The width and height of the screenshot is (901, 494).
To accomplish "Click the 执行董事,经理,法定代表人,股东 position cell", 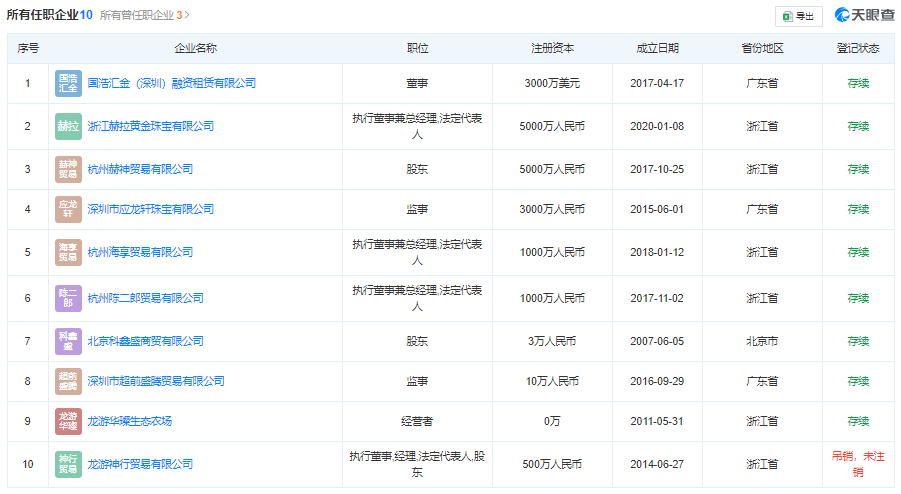I will pyautogui.click(x=417, y=465).
